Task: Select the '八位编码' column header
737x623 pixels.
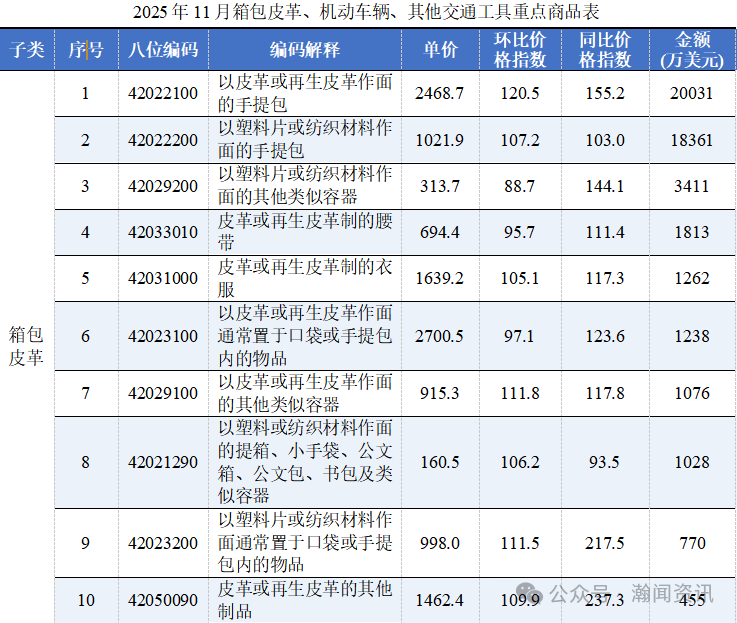Action: tap(163, 50)
